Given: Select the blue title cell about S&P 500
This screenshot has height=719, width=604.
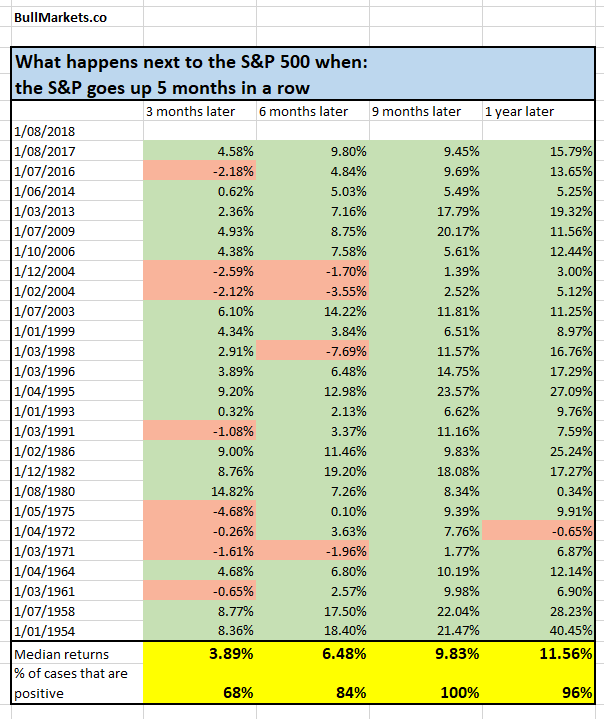Looking at the screenshot, I should 303,73.
